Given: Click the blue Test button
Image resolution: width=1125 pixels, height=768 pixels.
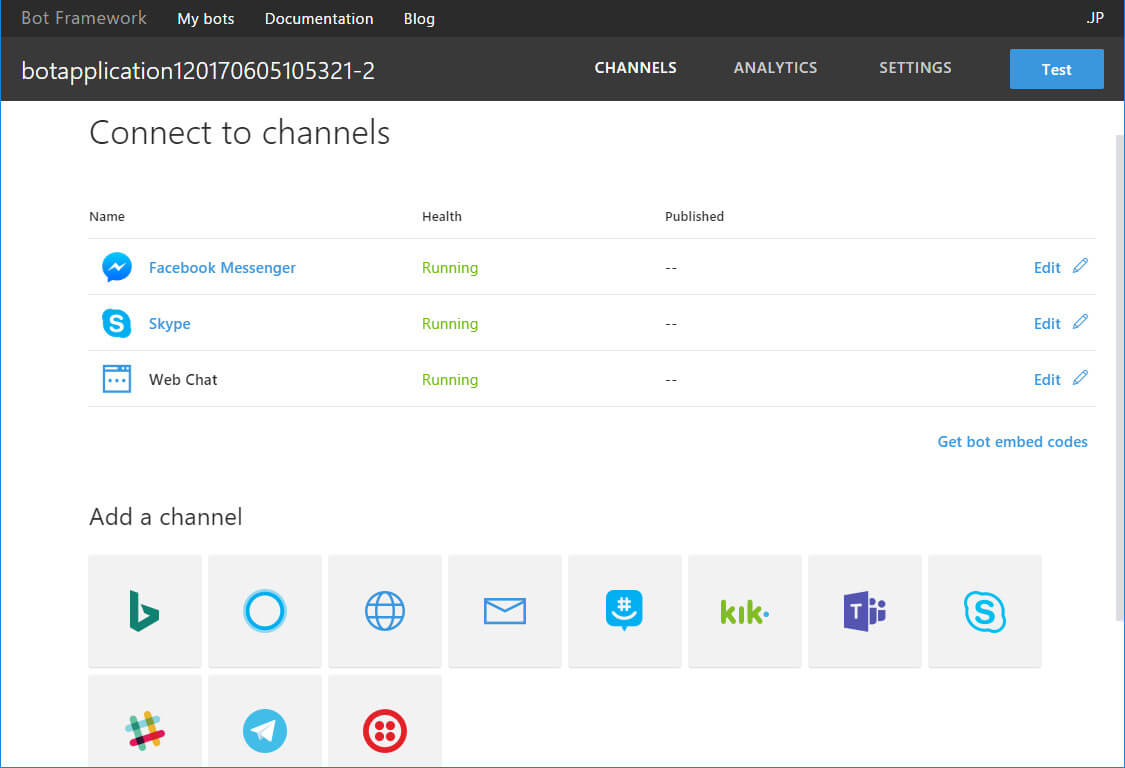Looking at the screenshot, I should point(1057,69).
